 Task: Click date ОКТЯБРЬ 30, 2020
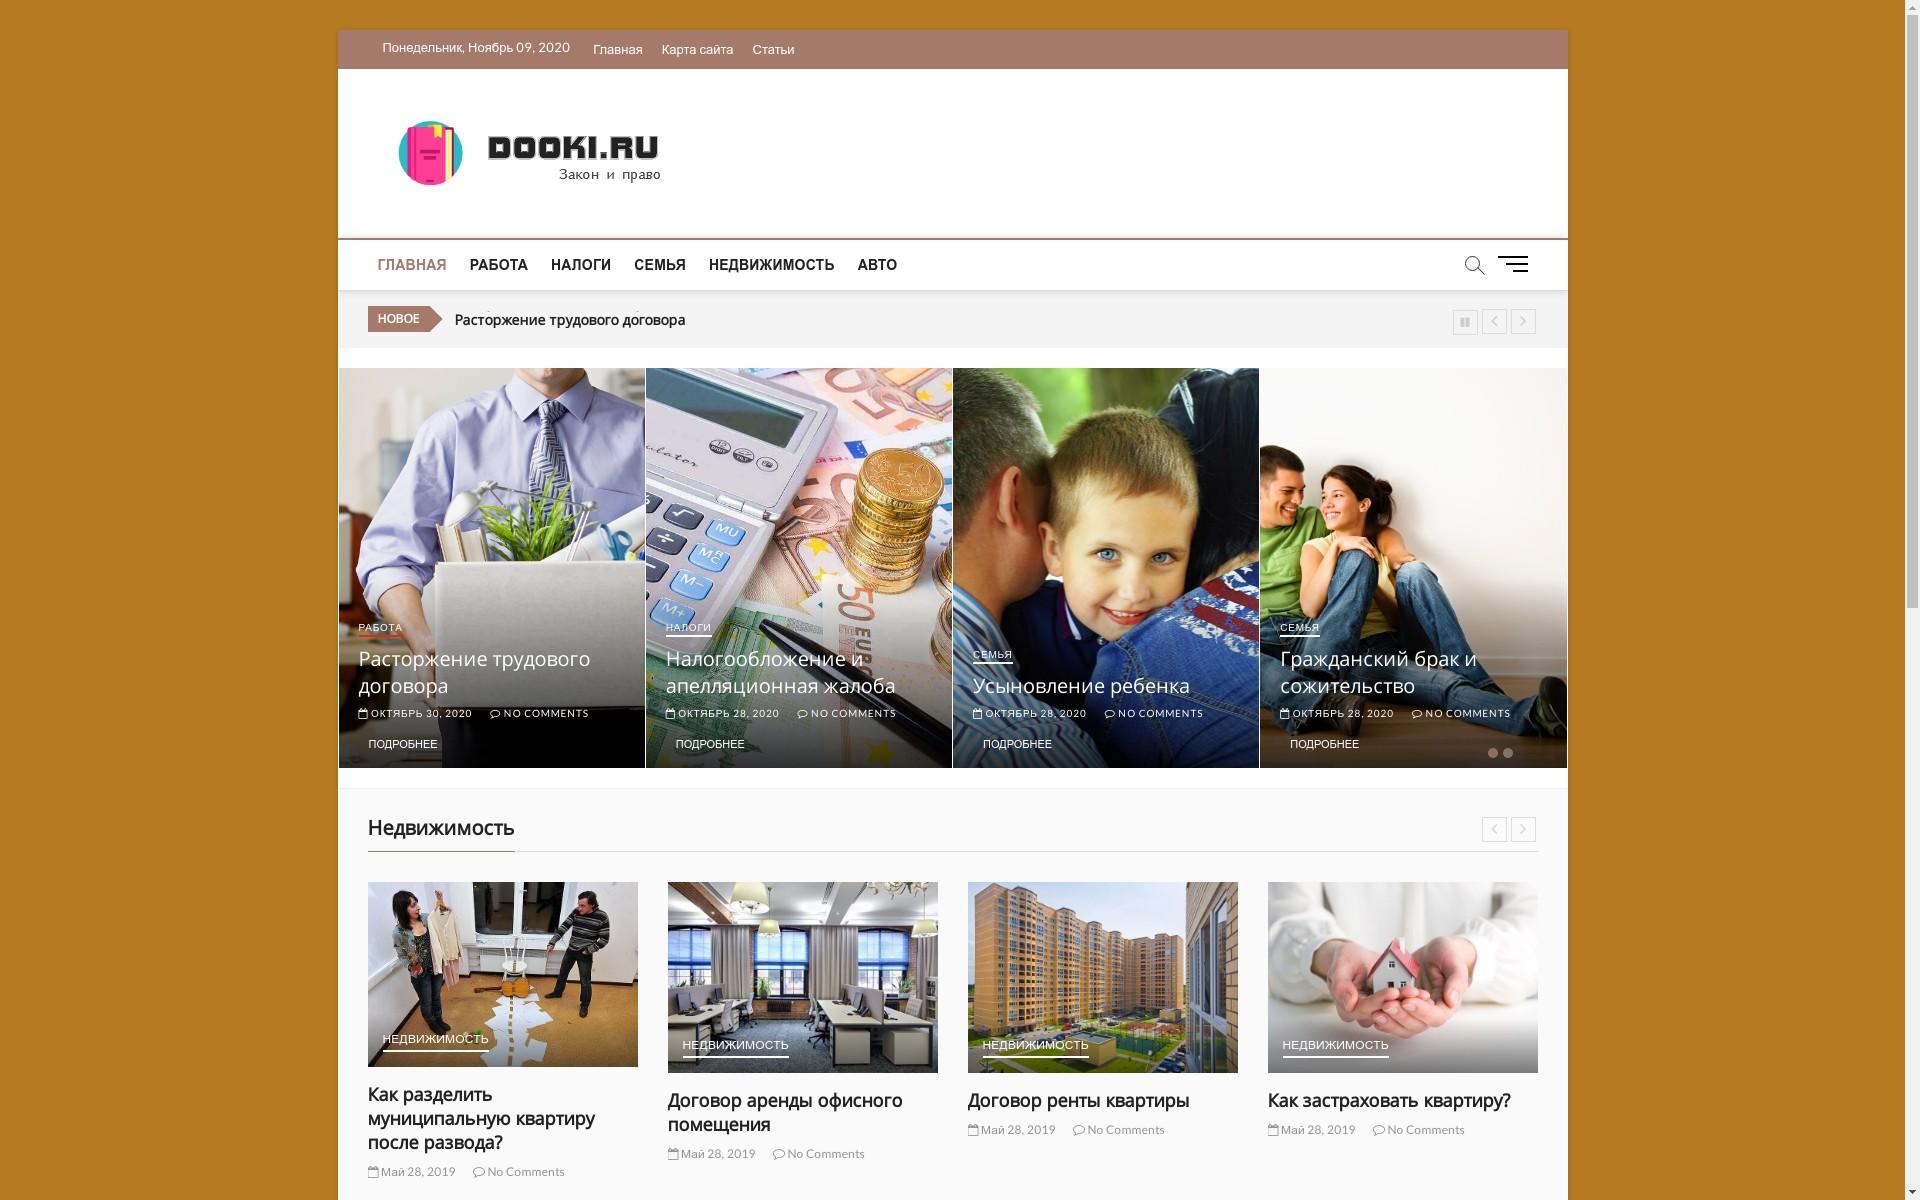pos(415,713)
